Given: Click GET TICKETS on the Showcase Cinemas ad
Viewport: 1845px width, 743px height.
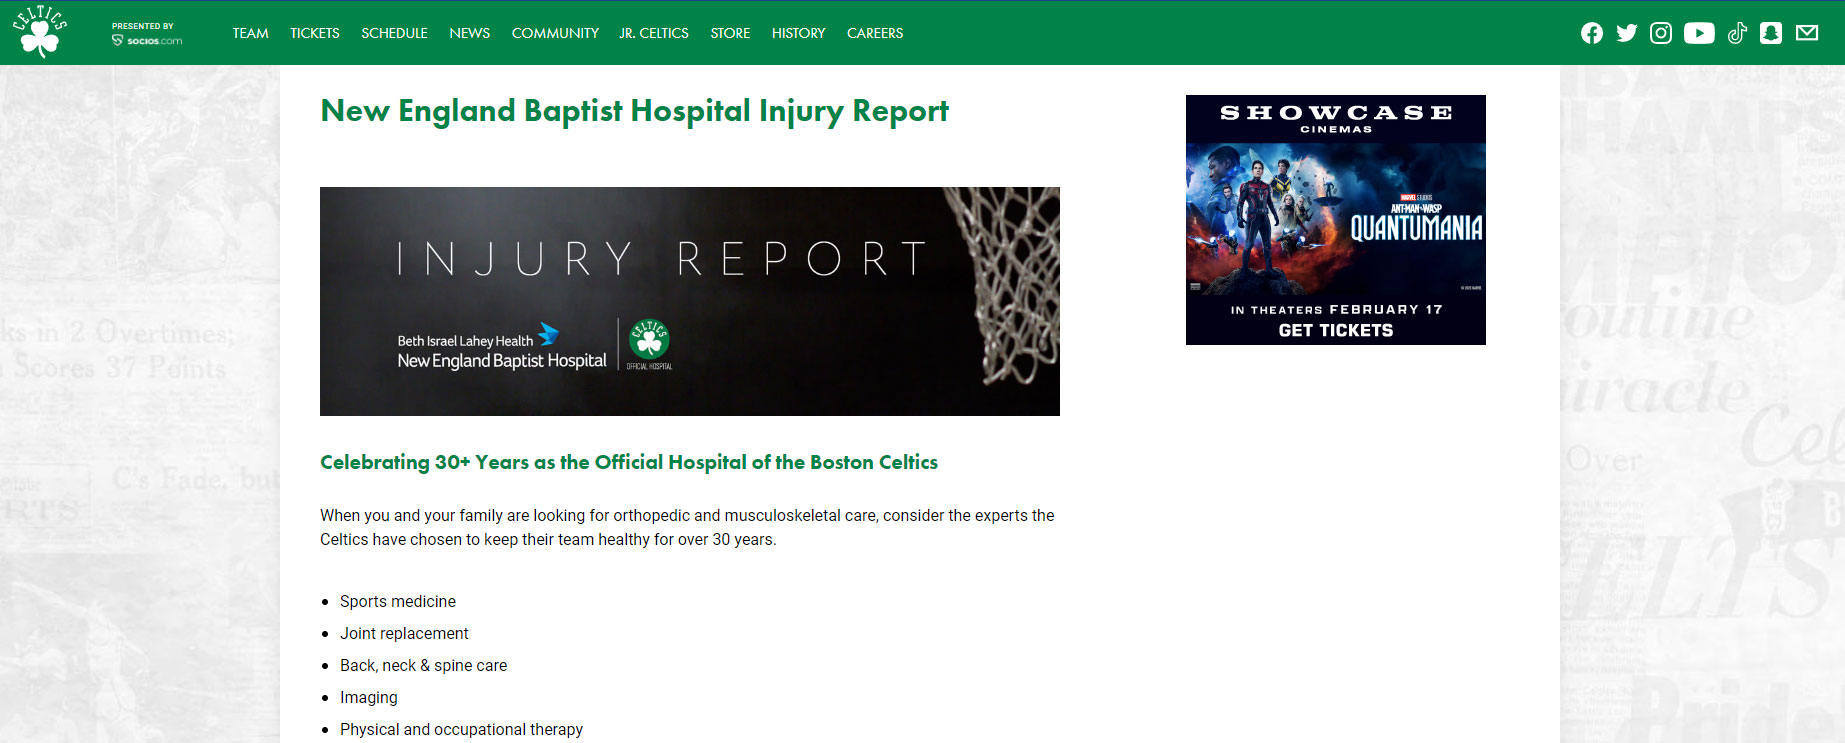Looking at the screenshot, I should pos(1335,330).
